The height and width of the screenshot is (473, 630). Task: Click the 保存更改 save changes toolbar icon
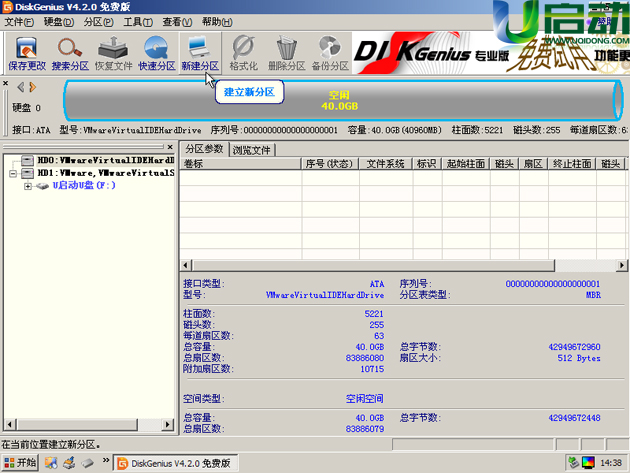[27, 53]
